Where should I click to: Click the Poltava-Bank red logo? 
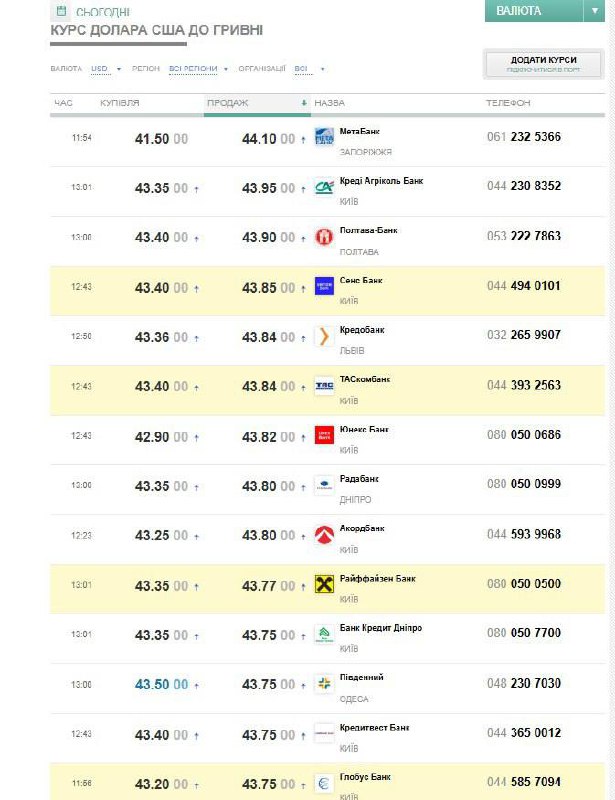click(324, 237)
